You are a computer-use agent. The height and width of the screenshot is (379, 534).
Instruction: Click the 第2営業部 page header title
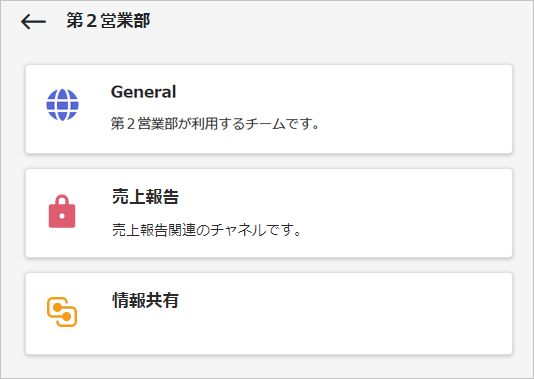coord(108,20)
